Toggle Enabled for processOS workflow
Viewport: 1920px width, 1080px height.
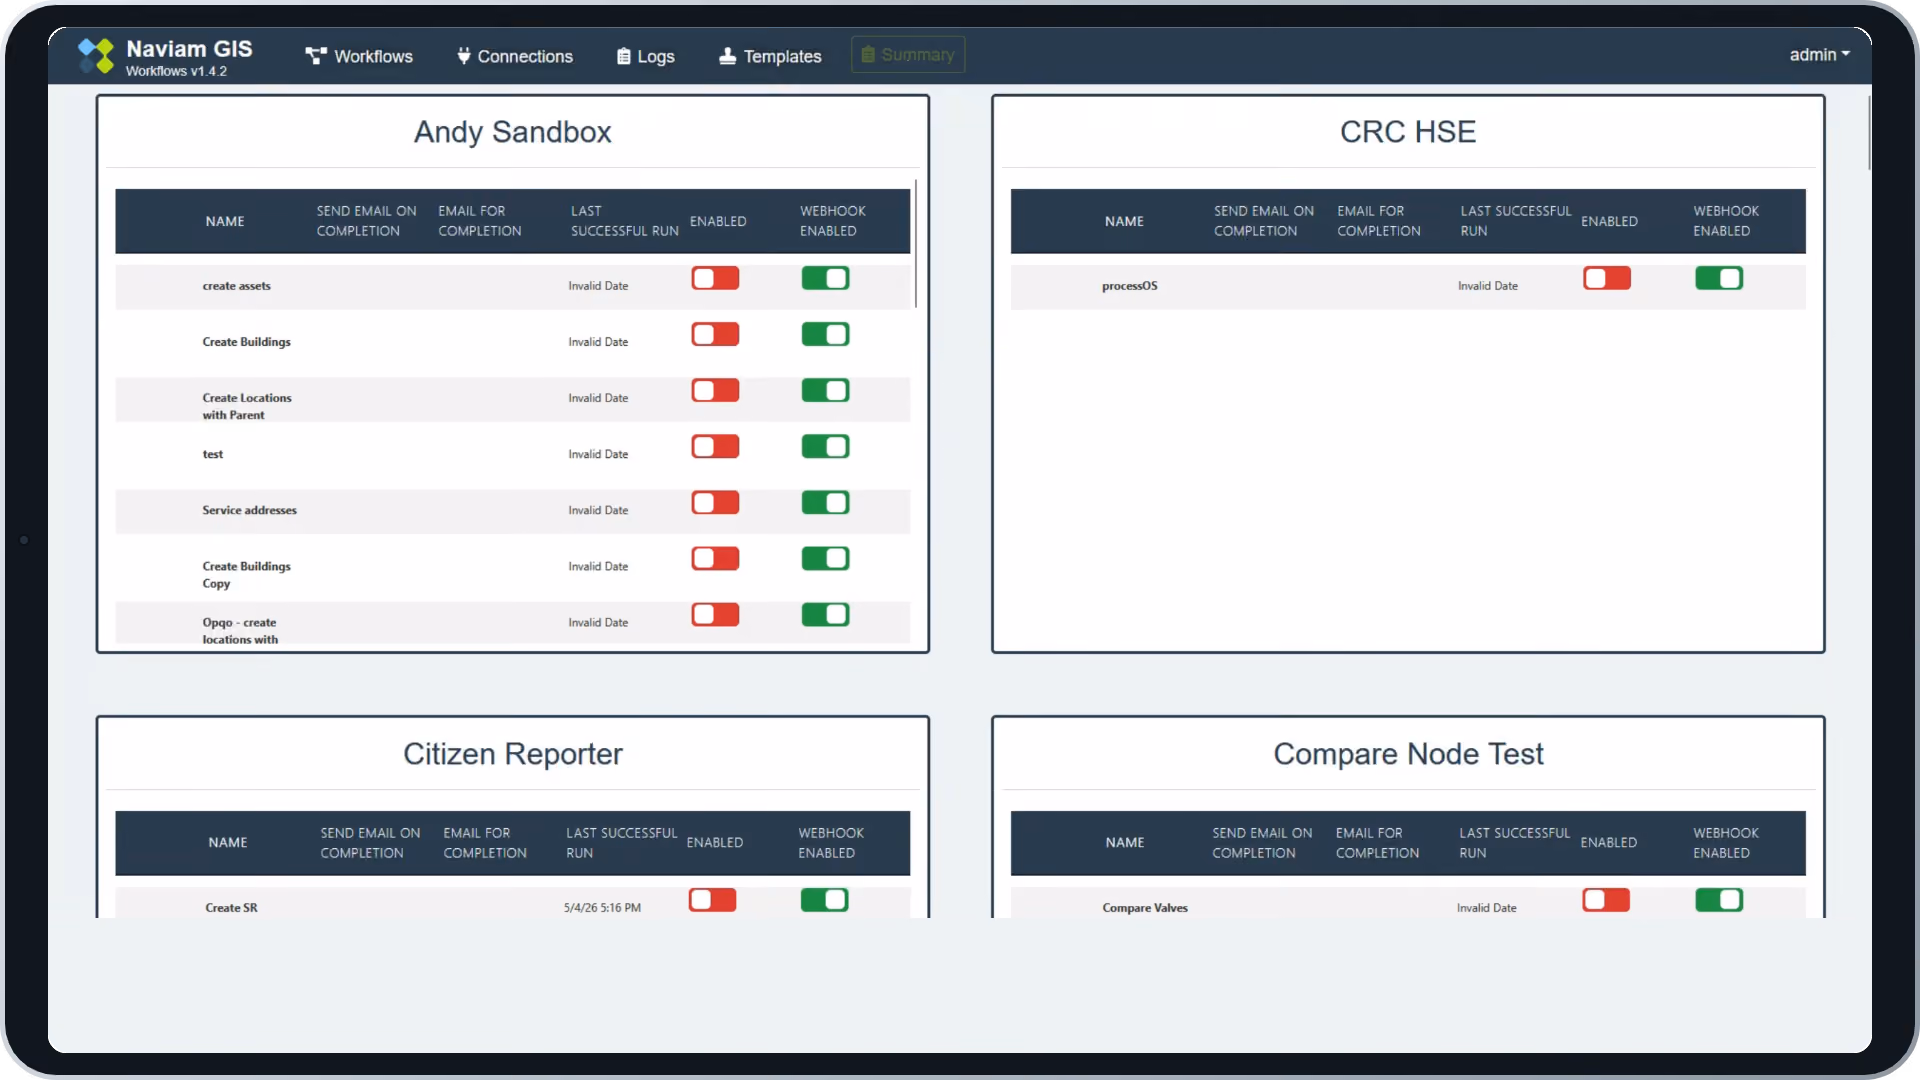click(x=1607, y=278)
